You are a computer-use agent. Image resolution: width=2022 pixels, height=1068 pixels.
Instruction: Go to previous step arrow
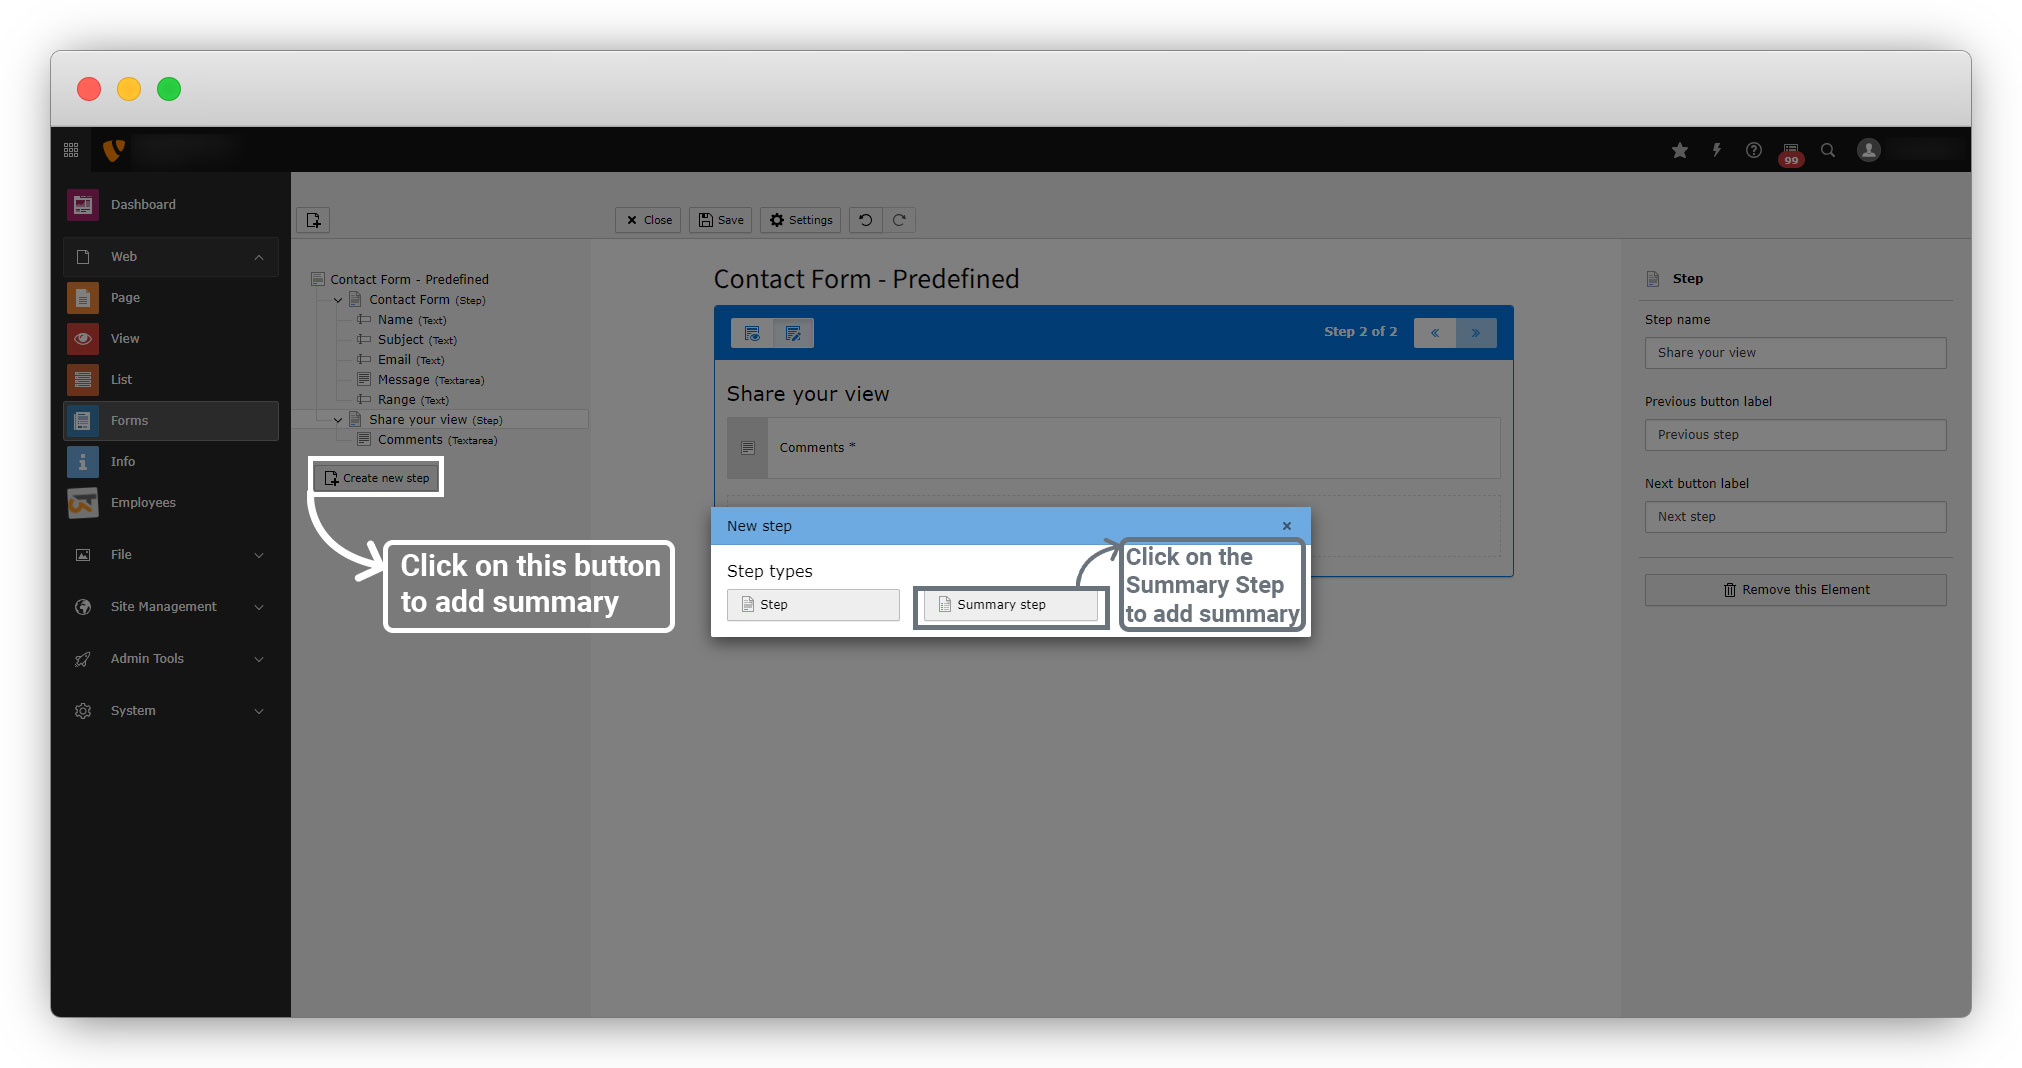1434,333
